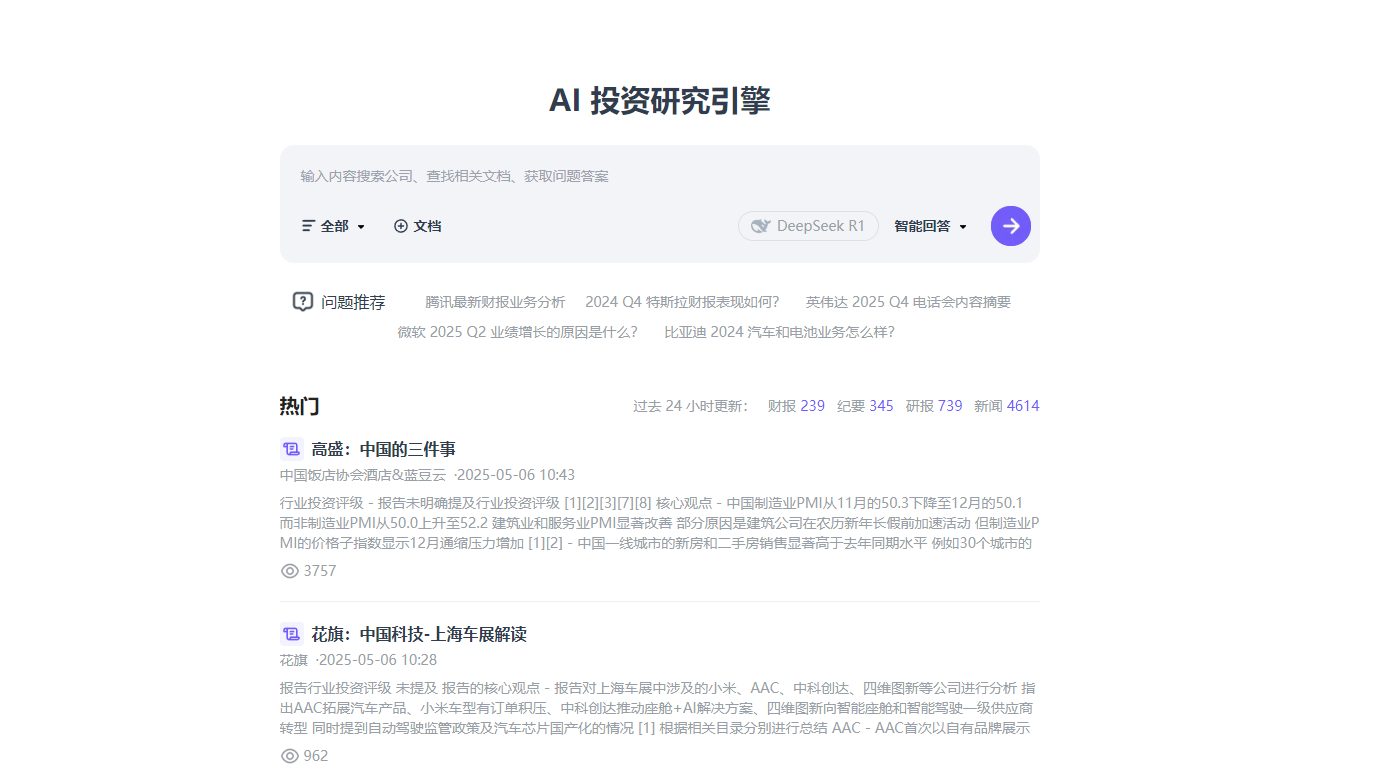Click the view count 3757

tap(320, 571)
